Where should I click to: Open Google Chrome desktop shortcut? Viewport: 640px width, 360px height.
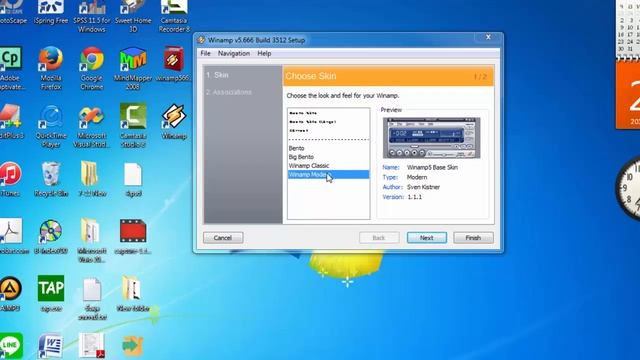point(92,68)
